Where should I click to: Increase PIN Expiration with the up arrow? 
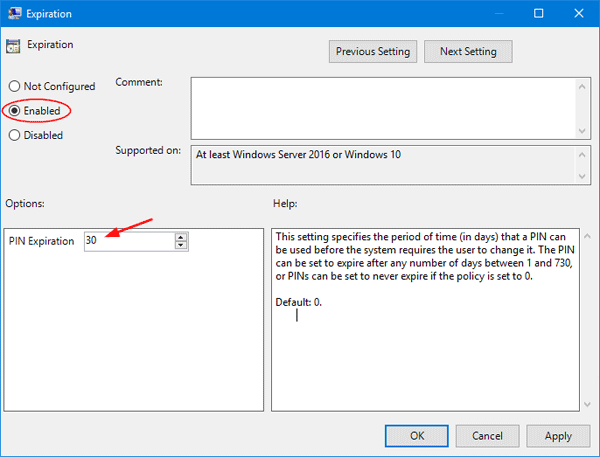coord(180,237)
